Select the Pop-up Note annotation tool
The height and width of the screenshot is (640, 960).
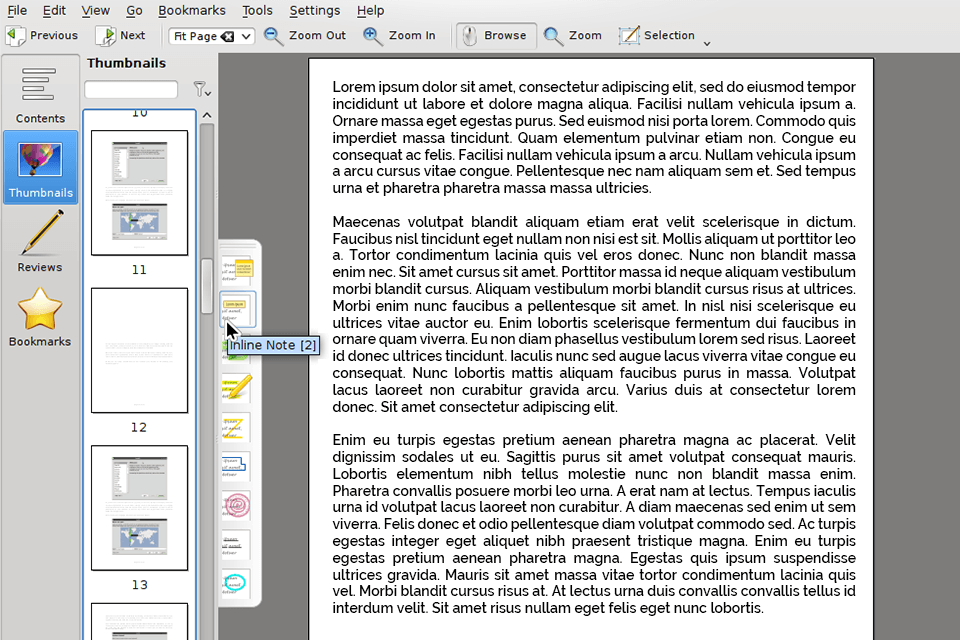click(238, 266)
